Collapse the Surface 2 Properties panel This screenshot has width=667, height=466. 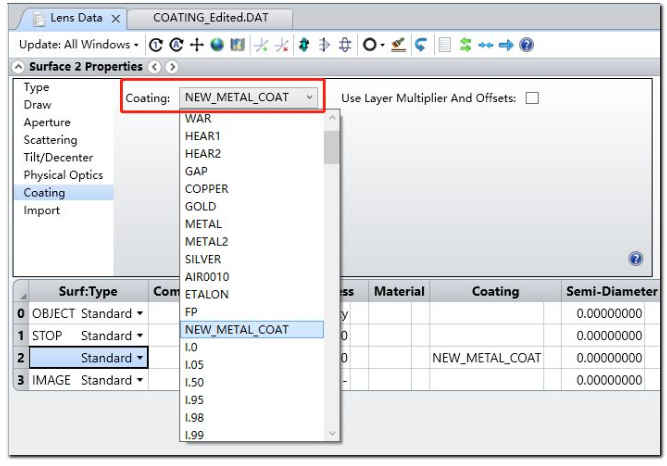pos(18,67)
